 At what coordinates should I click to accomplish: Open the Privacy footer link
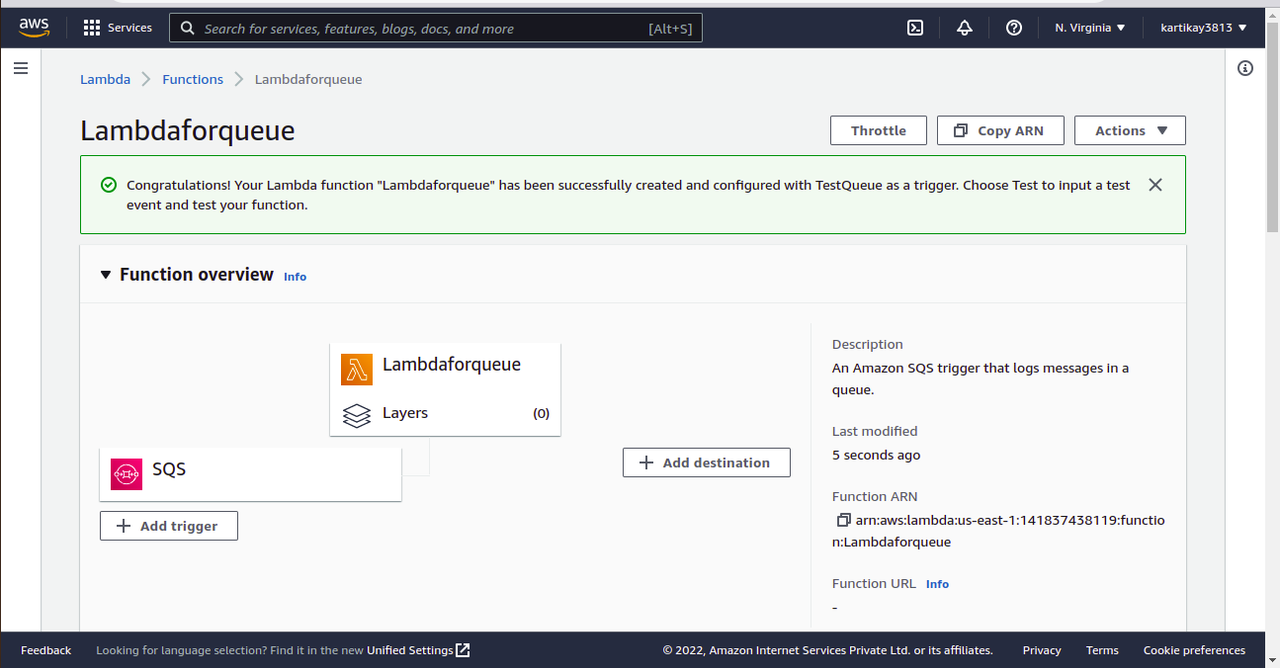click(x=1042, y=650)
